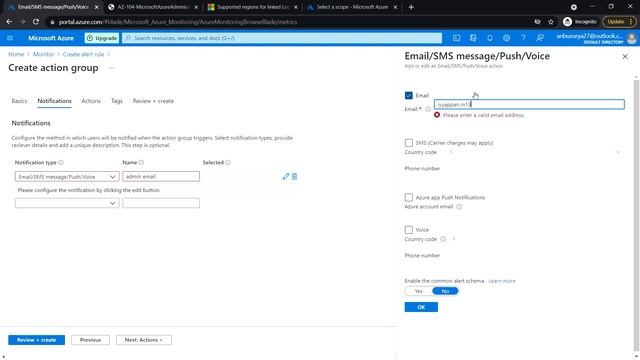Click the info icon beside Name
The image size is (640, 360).
(x=141, y=162)
